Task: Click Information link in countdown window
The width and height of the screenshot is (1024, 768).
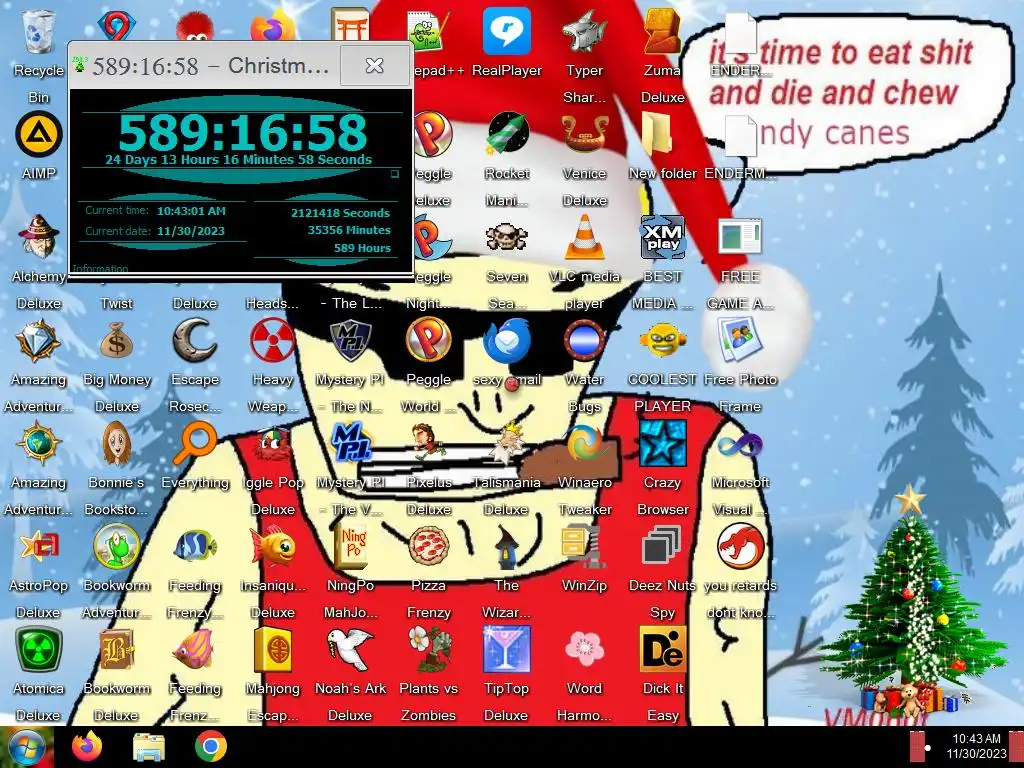Action: [x=101, y=268]
